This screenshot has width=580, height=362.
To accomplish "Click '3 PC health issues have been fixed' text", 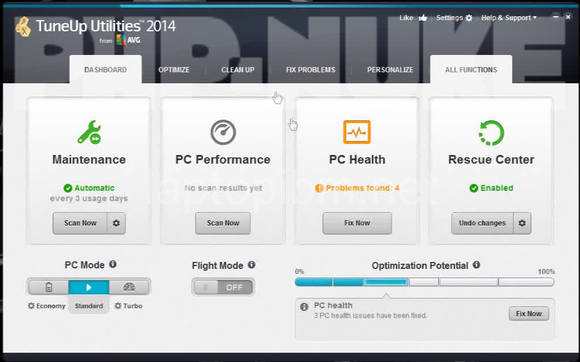I will point(370,316).
